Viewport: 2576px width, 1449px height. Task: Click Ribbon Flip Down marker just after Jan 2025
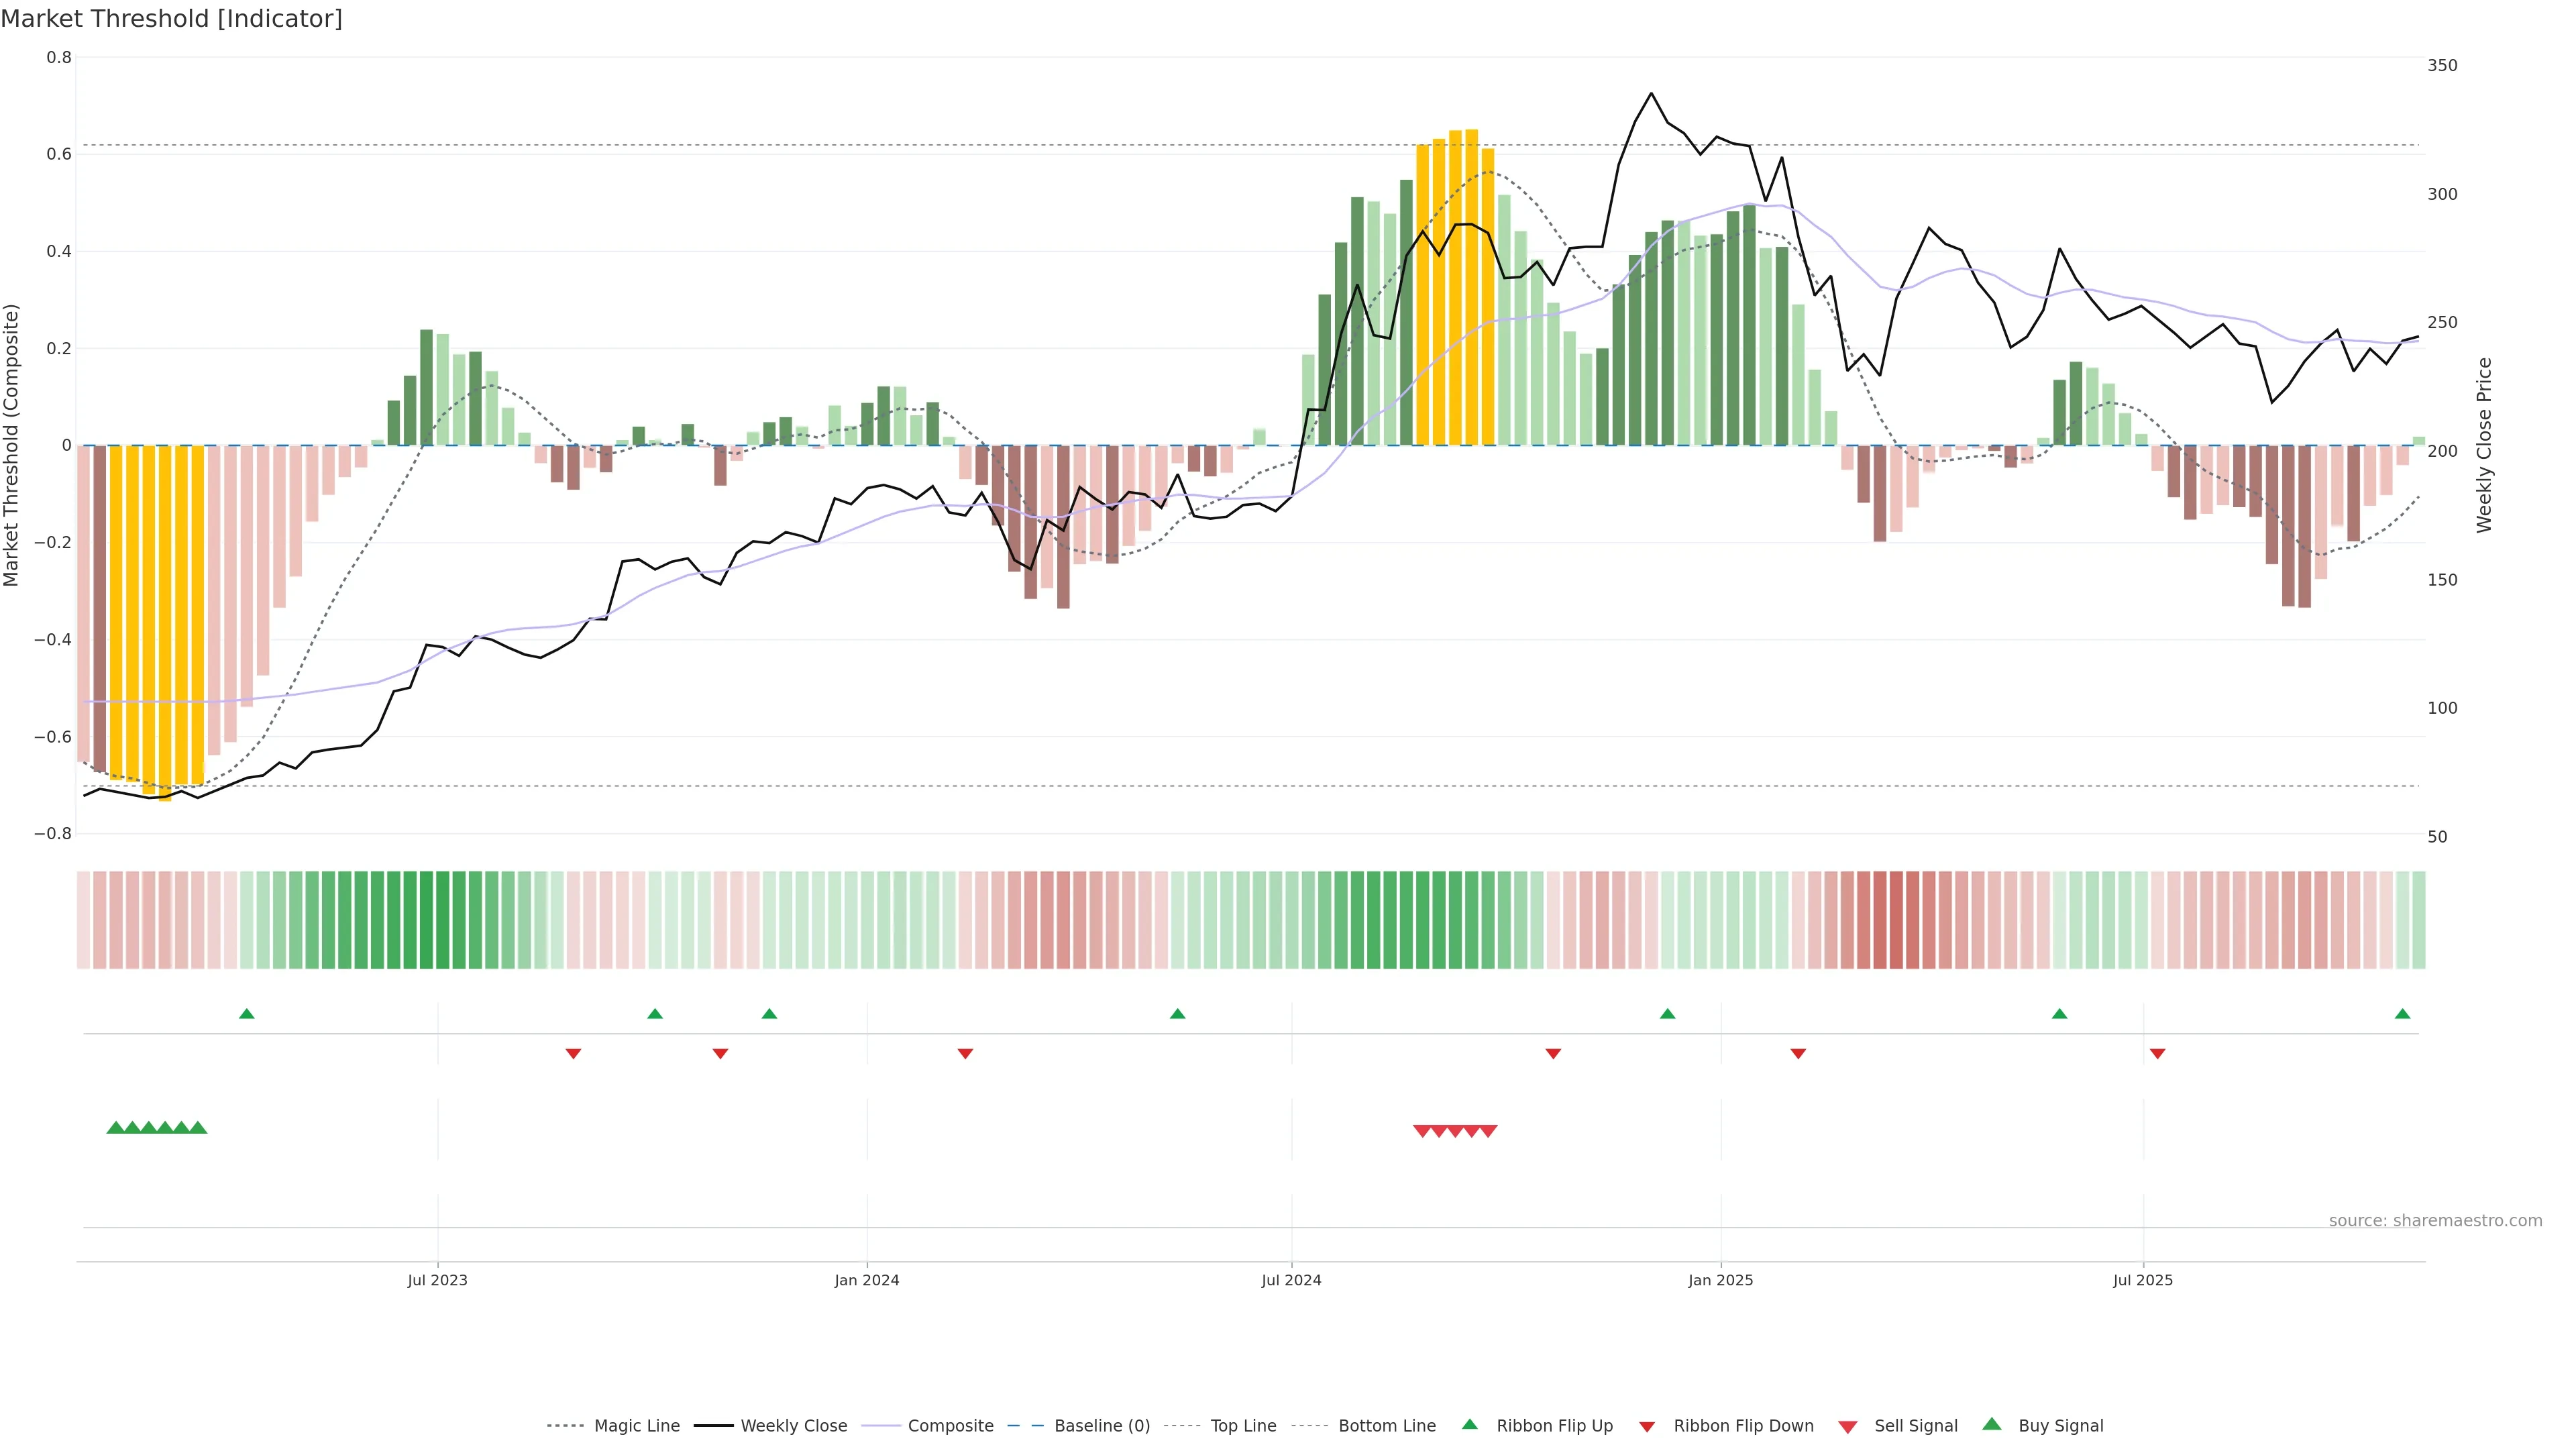click(1798, 1054)
